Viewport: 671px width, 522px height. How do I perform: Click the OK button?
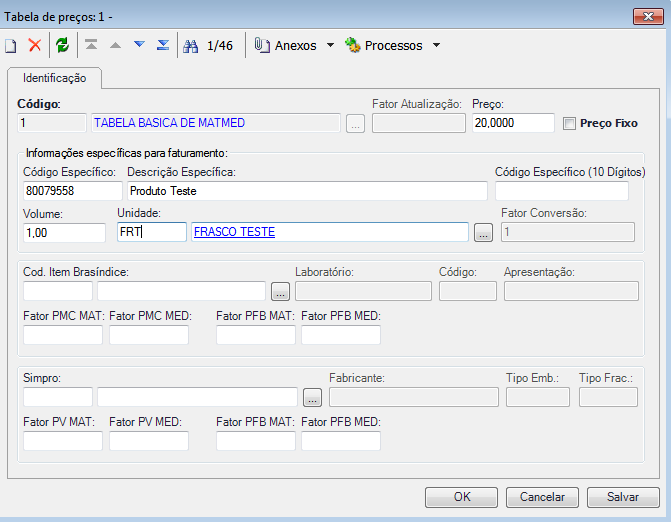click(461, 497)
